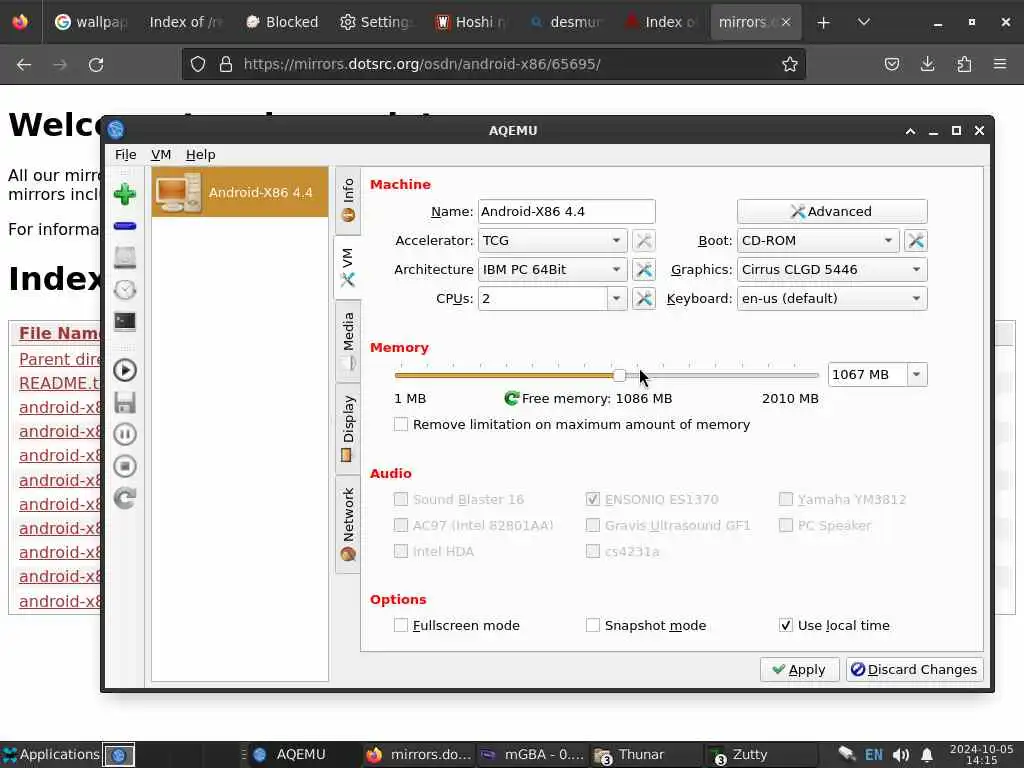Click the memory slider handle
1024x768 pixels.
click(619, 375)
